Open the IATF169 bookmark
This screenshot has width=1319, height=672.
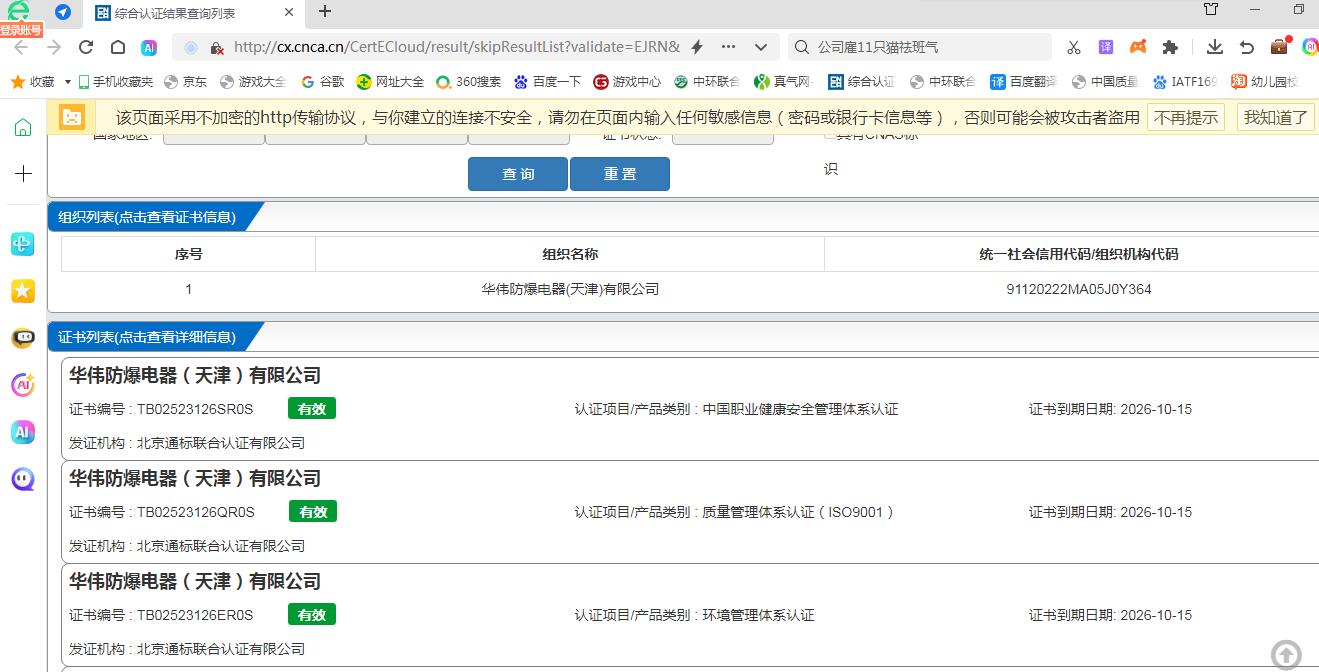(1185, 82)
